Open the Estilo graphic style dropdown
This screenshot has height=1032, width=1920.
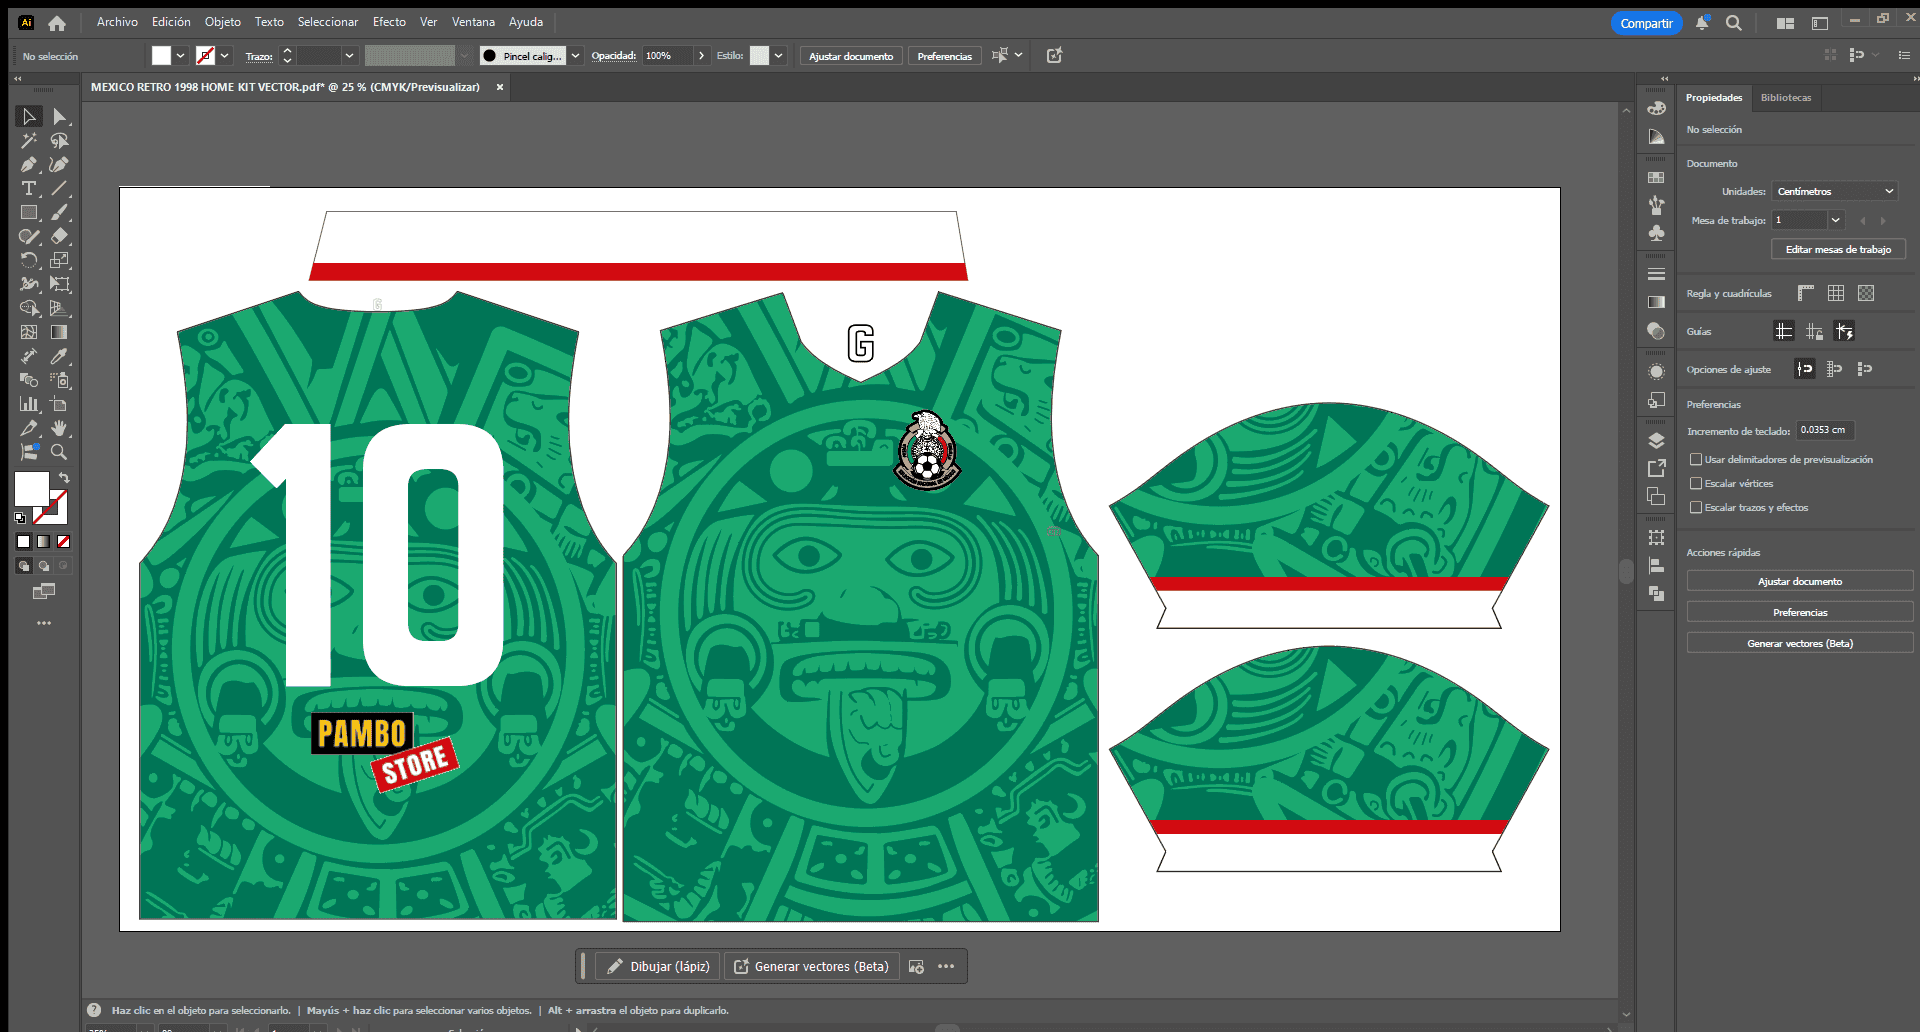(x=779, y=56)
